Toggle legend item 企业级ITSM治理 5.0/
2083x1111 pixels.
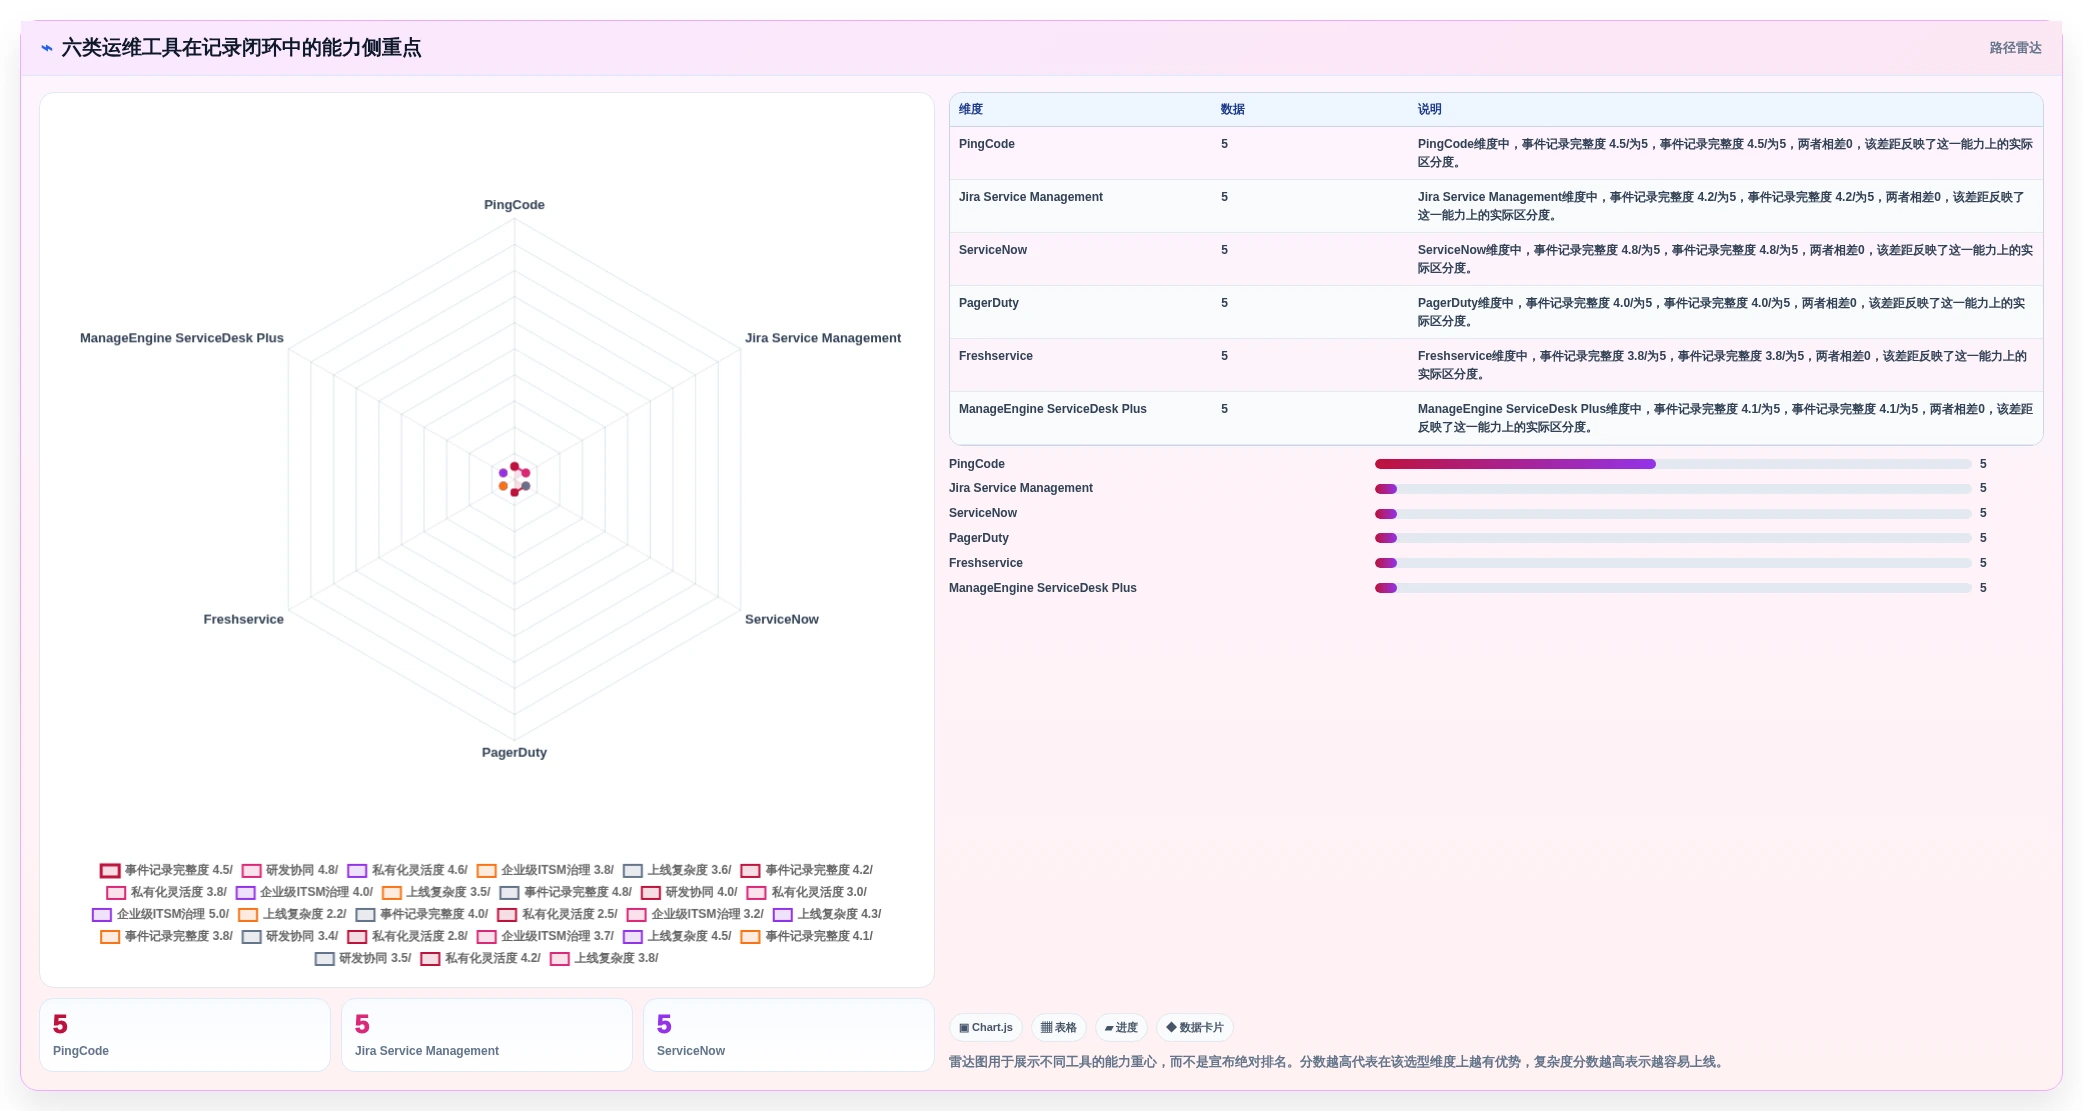coord(160,915)
